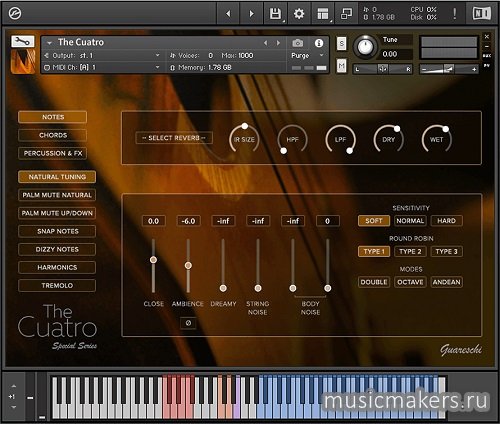
Task: Open instrument info icon
Action: [x=319, y=43]
